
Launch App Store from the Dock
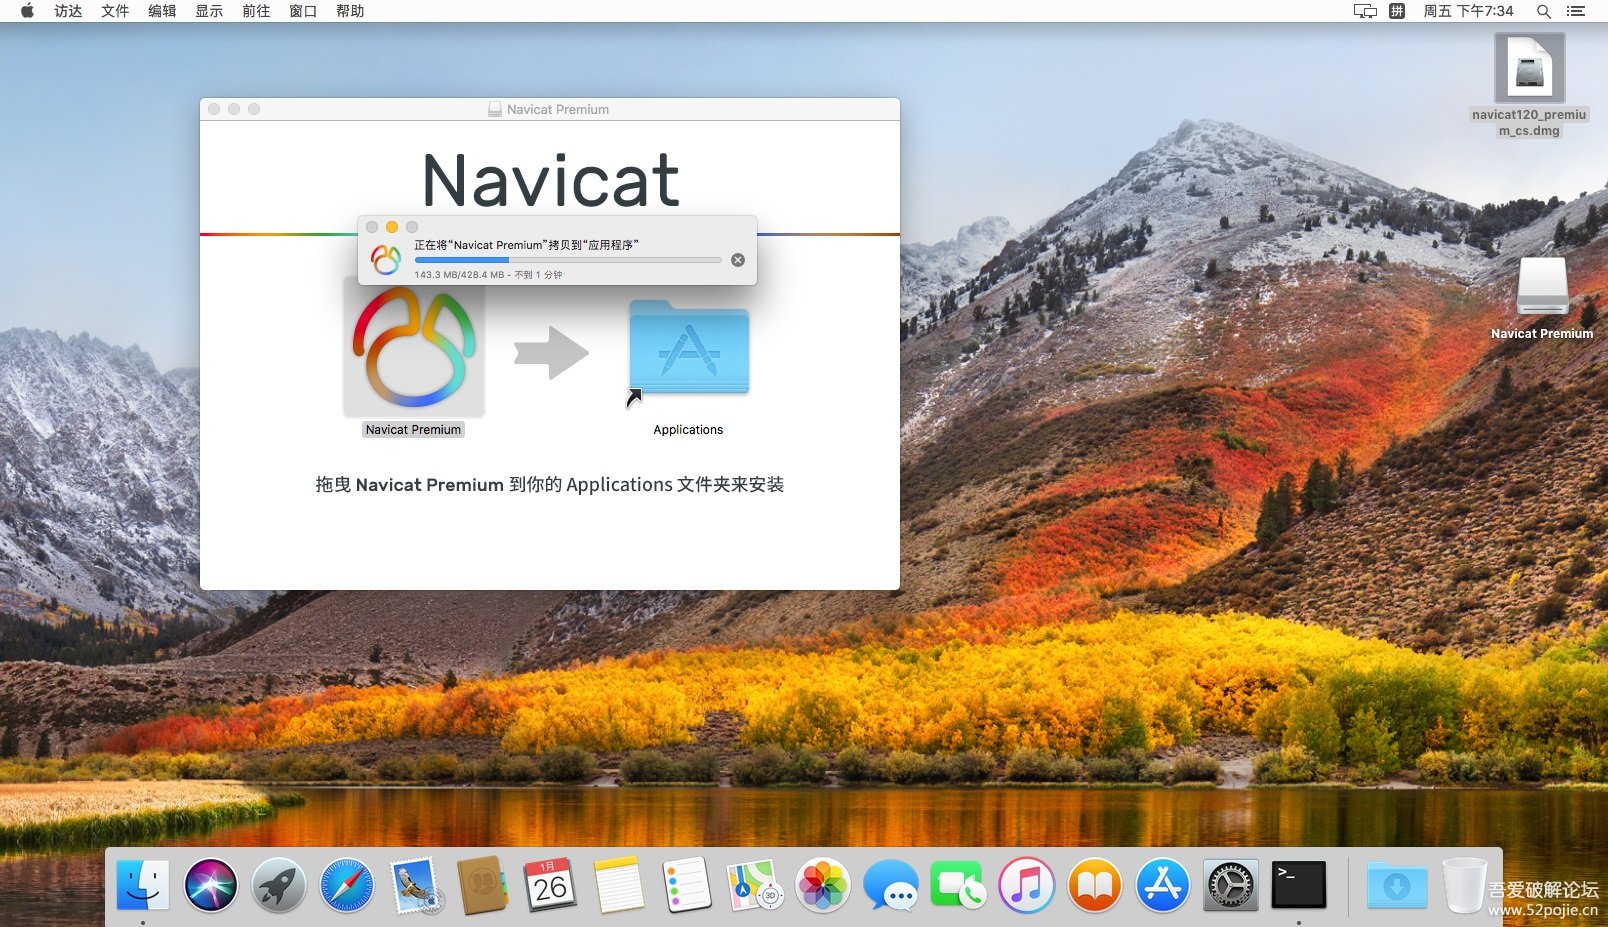point(1163,885)
